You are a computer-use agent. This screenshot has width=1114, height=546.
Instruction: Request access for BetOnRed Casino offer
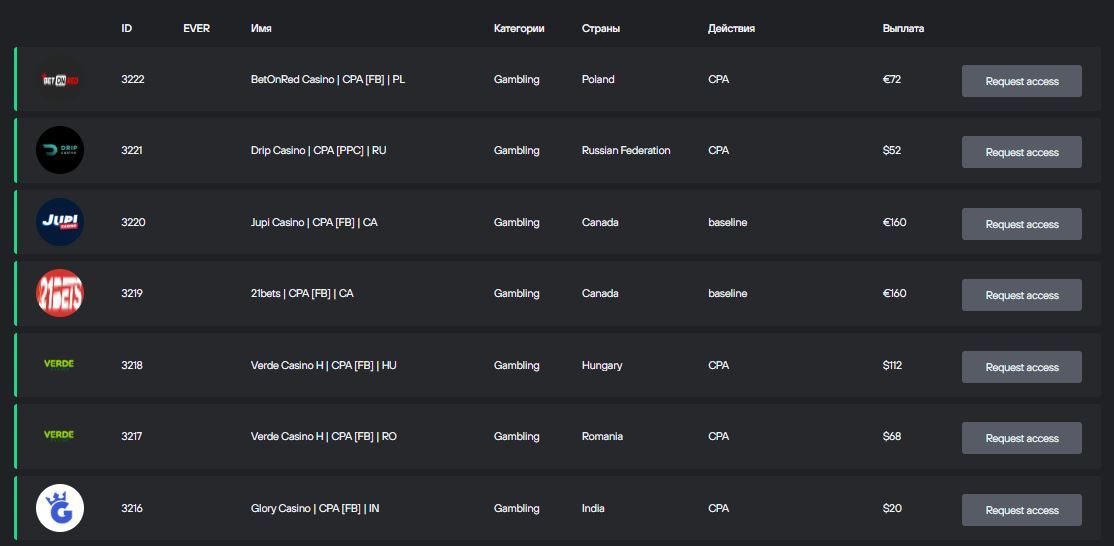1022,81
